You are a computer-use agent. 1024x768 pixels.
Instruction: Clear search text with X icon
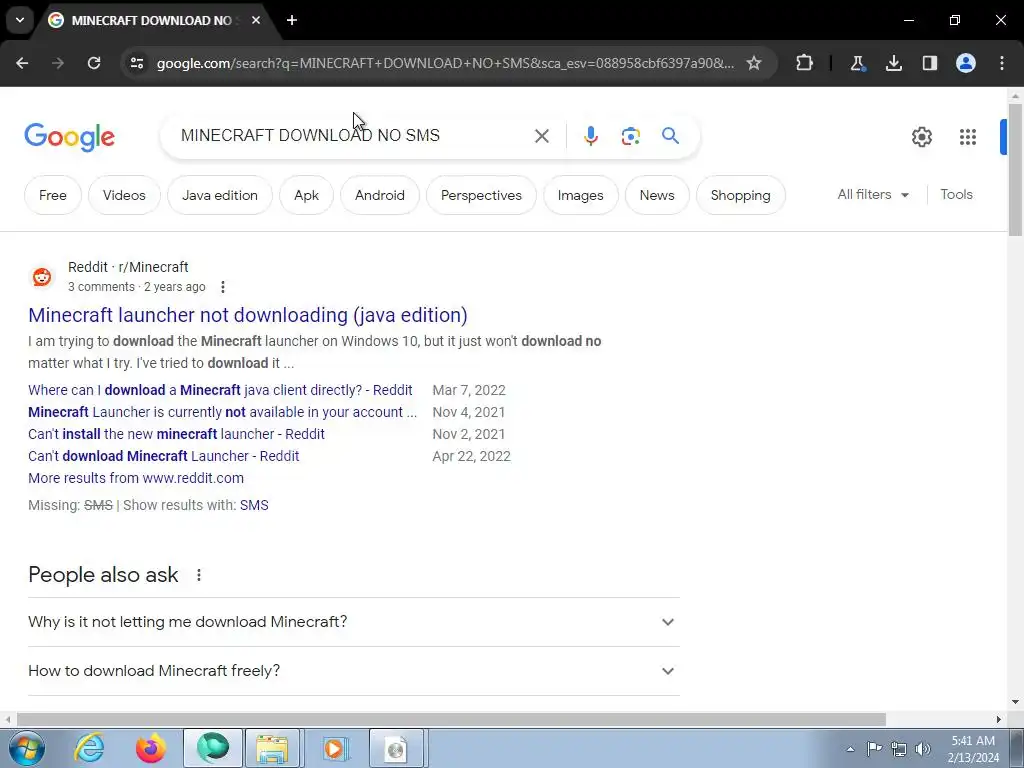[x=541, y=136]
